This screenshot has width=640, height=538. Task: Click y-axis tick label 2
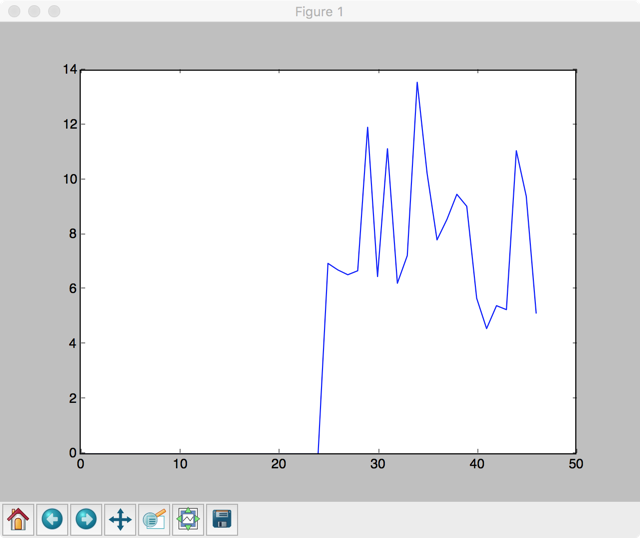(73, 398)
